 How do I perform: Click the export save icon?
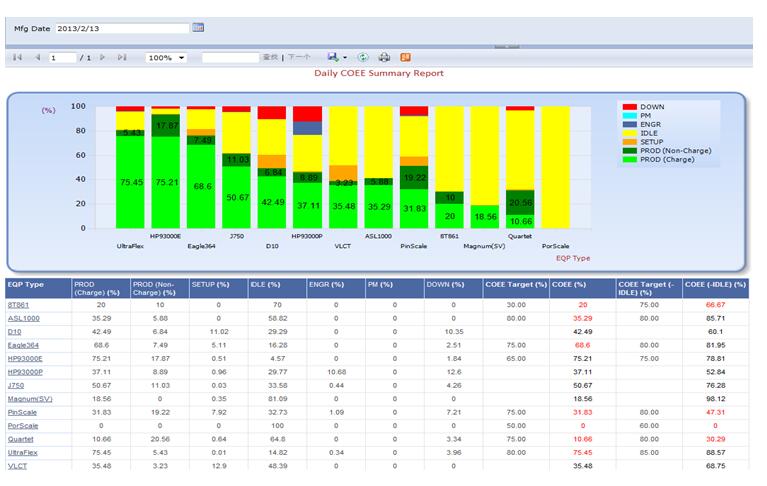(x=332, y=58)
